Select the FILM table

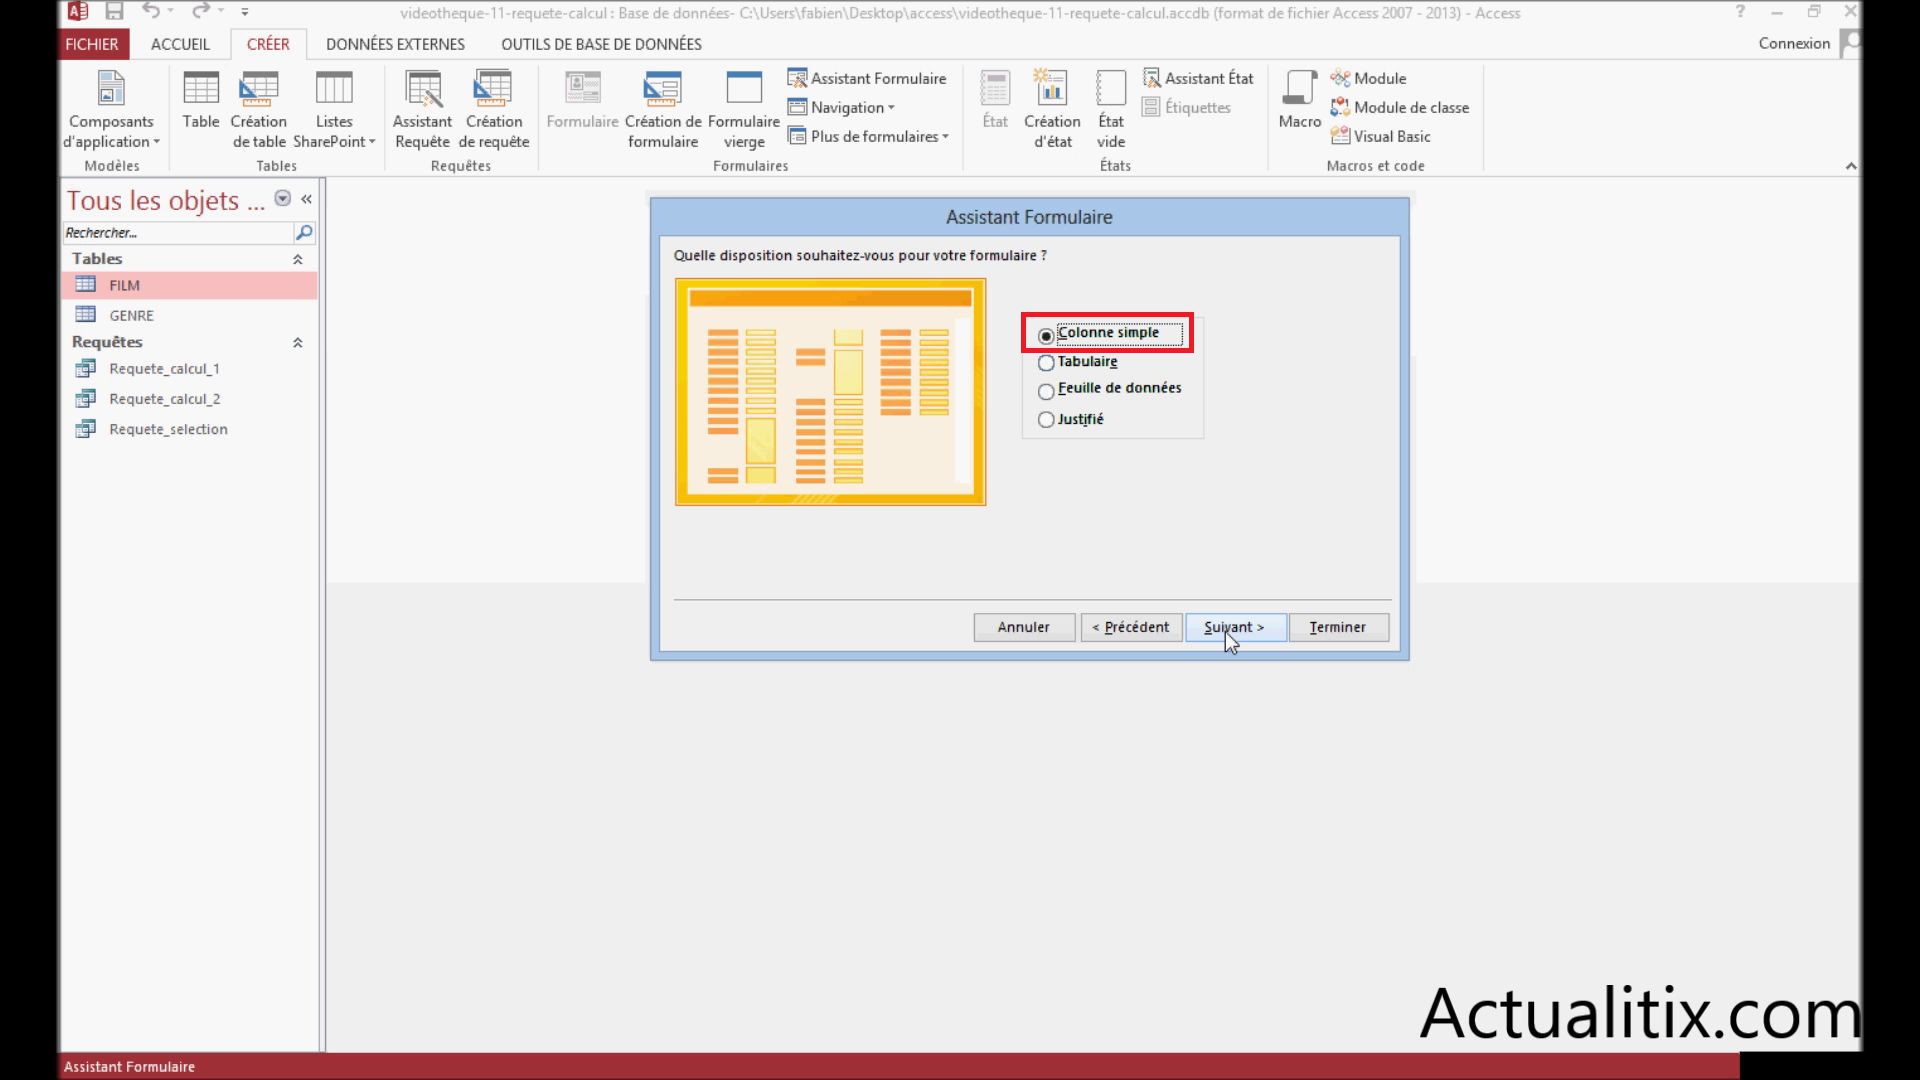[x=190, y=285]
